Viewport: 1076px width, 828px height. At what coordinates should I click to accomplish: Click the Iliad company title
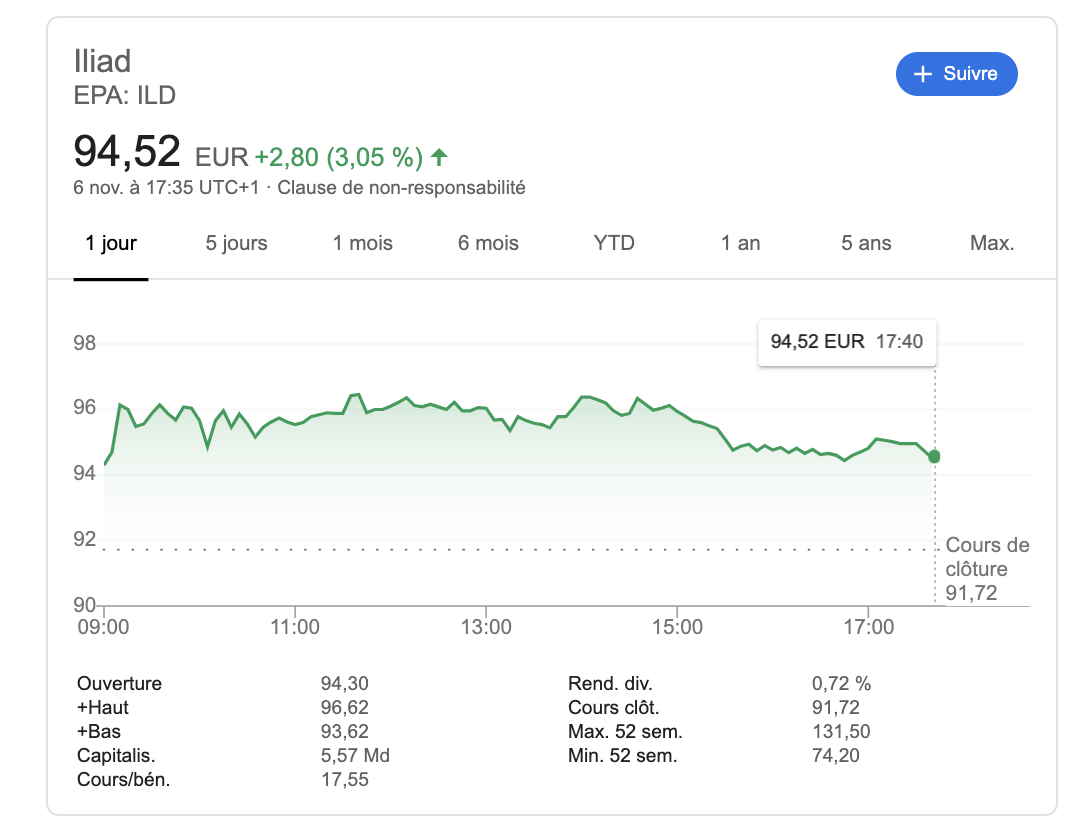click(x=103, y=61)
